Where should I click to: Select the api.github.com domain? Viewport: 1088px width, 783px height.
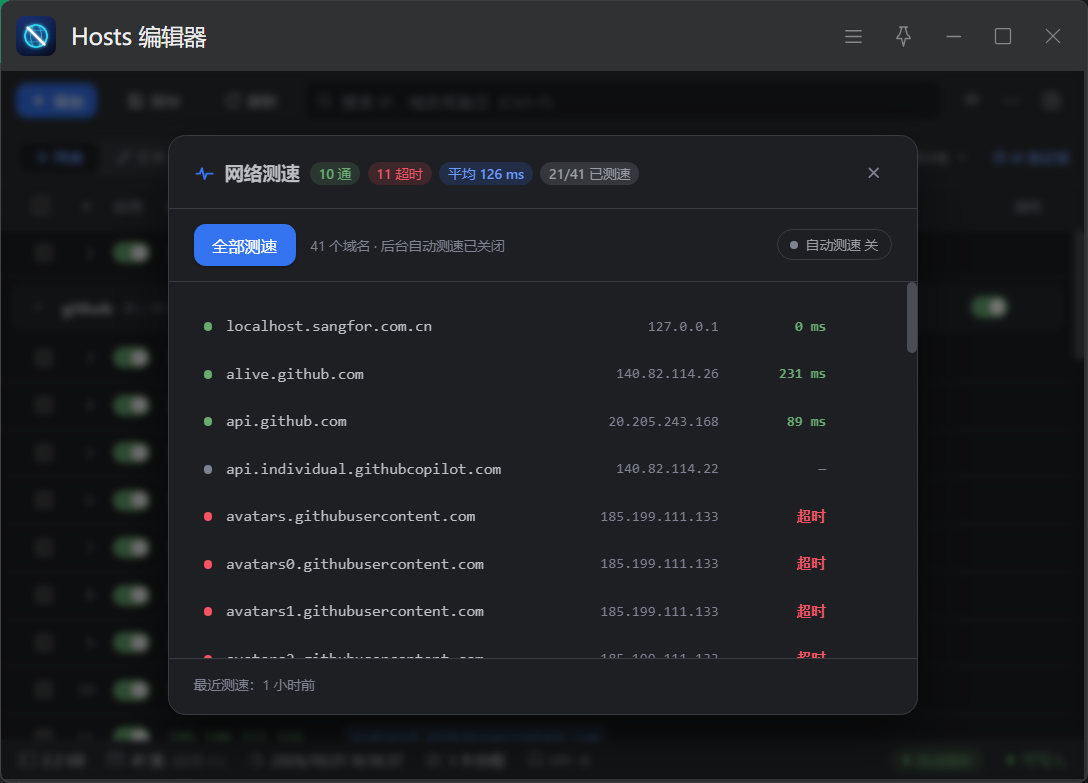click(x=286, y=421)
